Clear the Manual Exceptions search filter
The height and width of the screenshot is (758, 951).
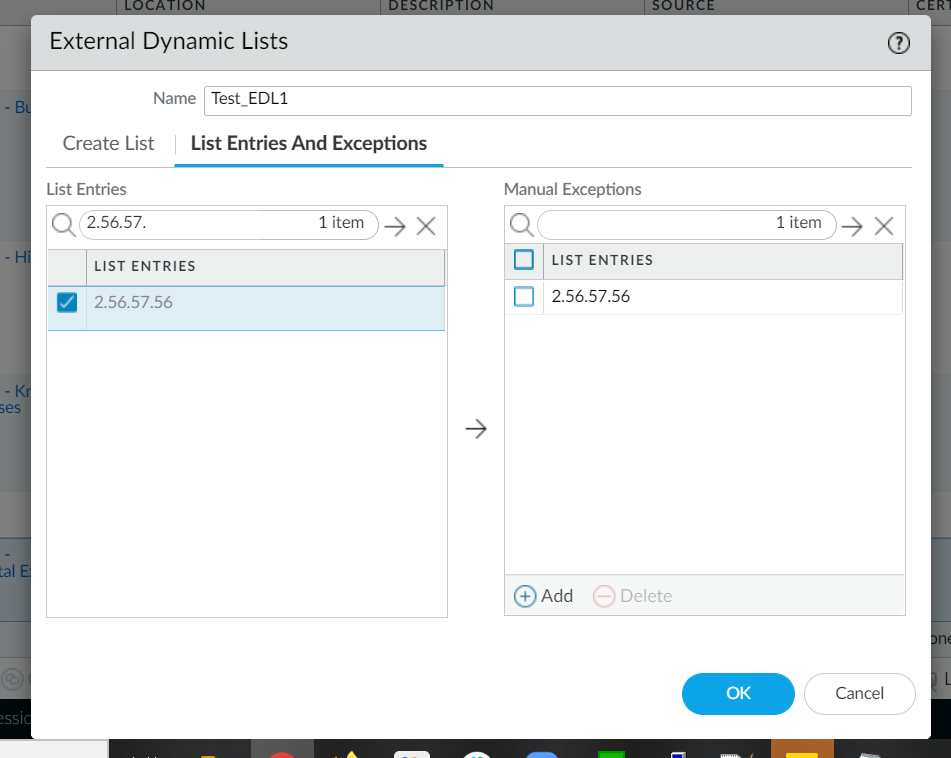pos(883,227)
